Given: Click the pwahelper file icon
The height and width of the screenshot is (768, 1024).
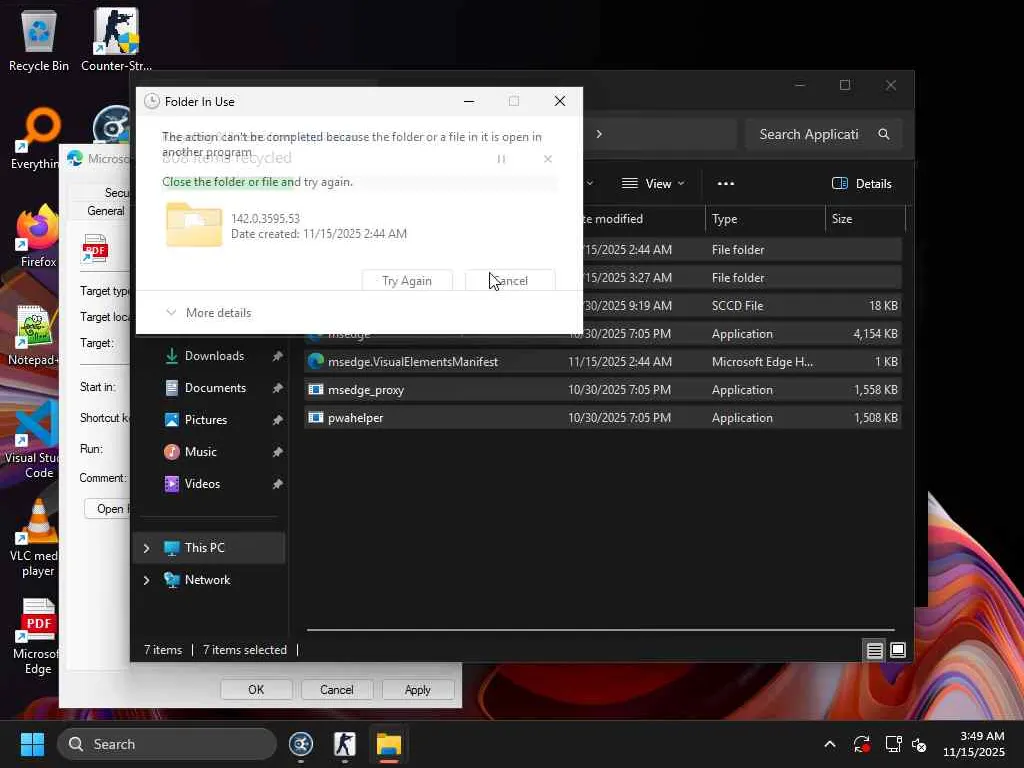Looking at the screenshot, I should point(316,418).
